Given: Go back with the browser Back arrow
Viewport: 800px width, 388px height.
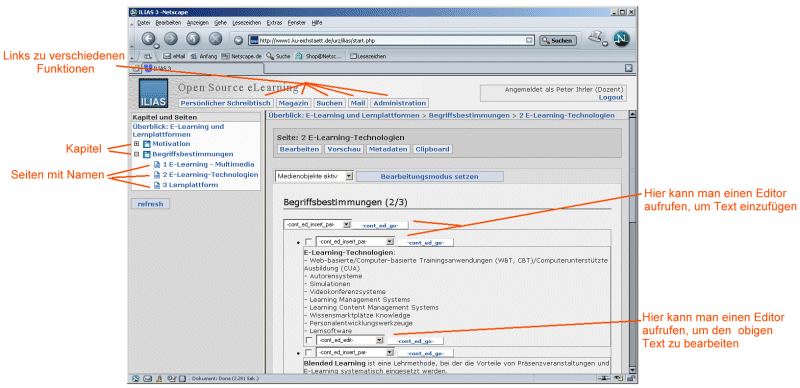Looking at the screenshot, I should click(148, 38).
